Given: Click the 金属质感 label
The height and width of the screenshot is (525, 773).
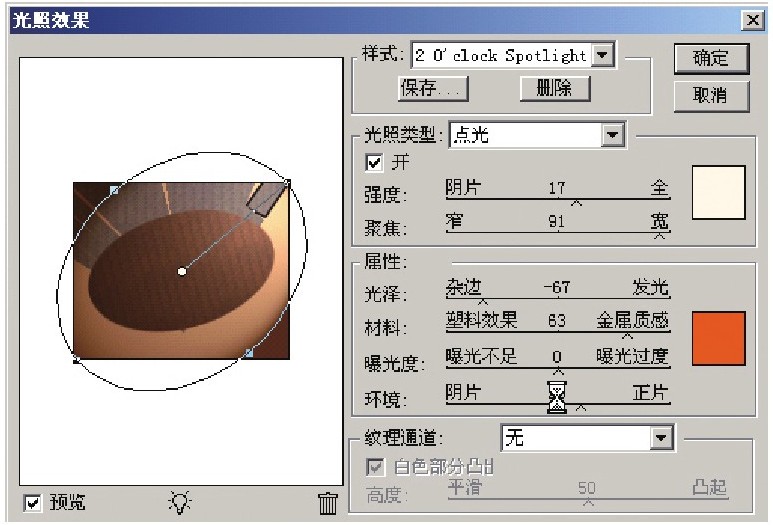Looking at the screenshot, I should point(632,320).
